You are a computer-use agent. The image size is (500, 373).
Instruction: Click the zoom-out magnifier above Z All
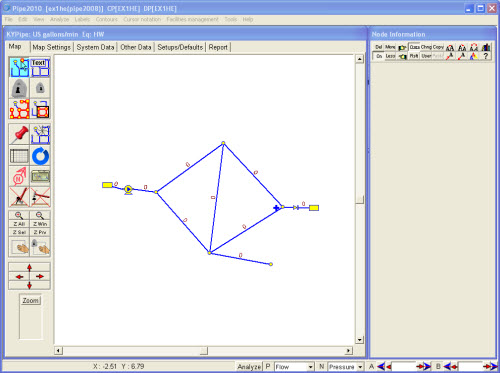point(19,215)
